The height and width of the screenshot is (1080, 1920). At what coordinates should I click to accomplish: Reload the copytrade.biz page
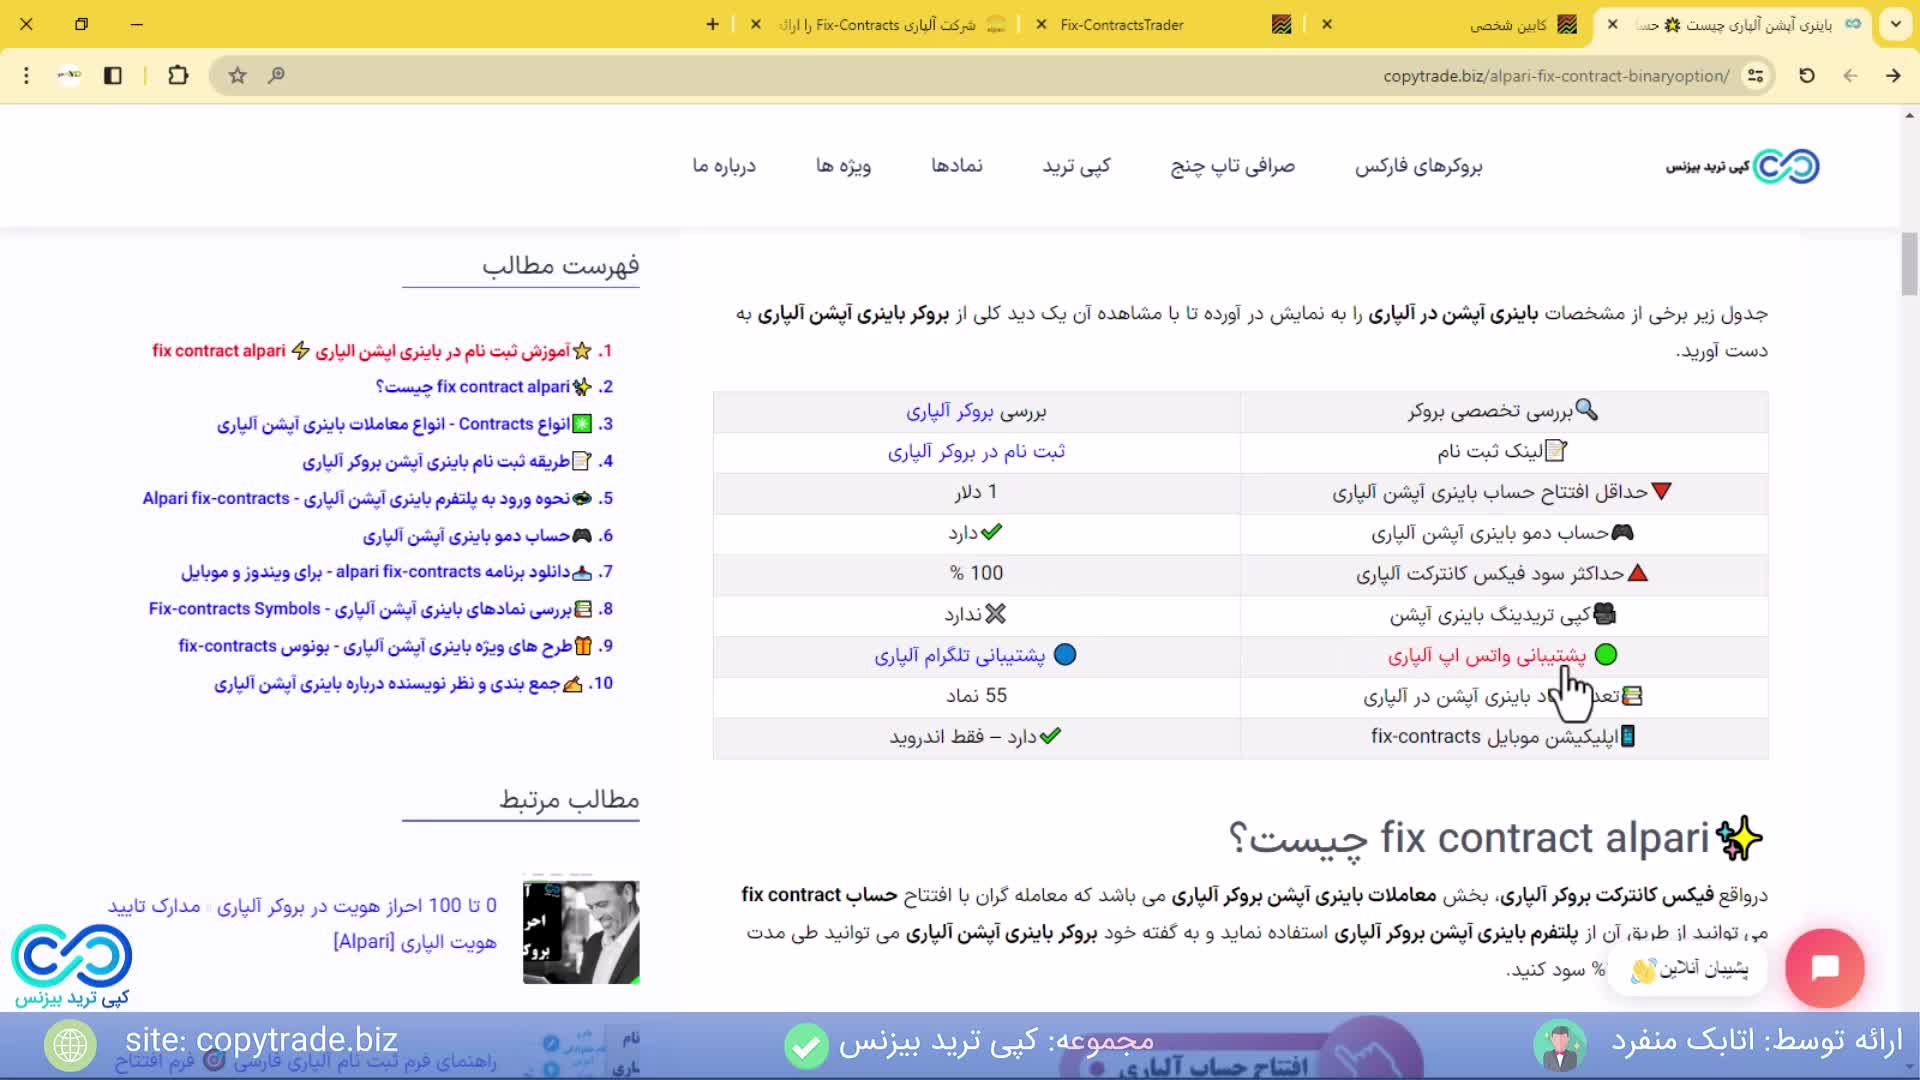pos(1806,75)
